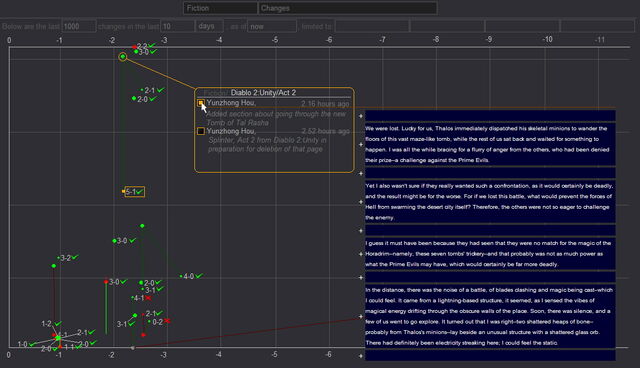
Task: Click the 10 time span field
Action: click(x=178, y=27)
